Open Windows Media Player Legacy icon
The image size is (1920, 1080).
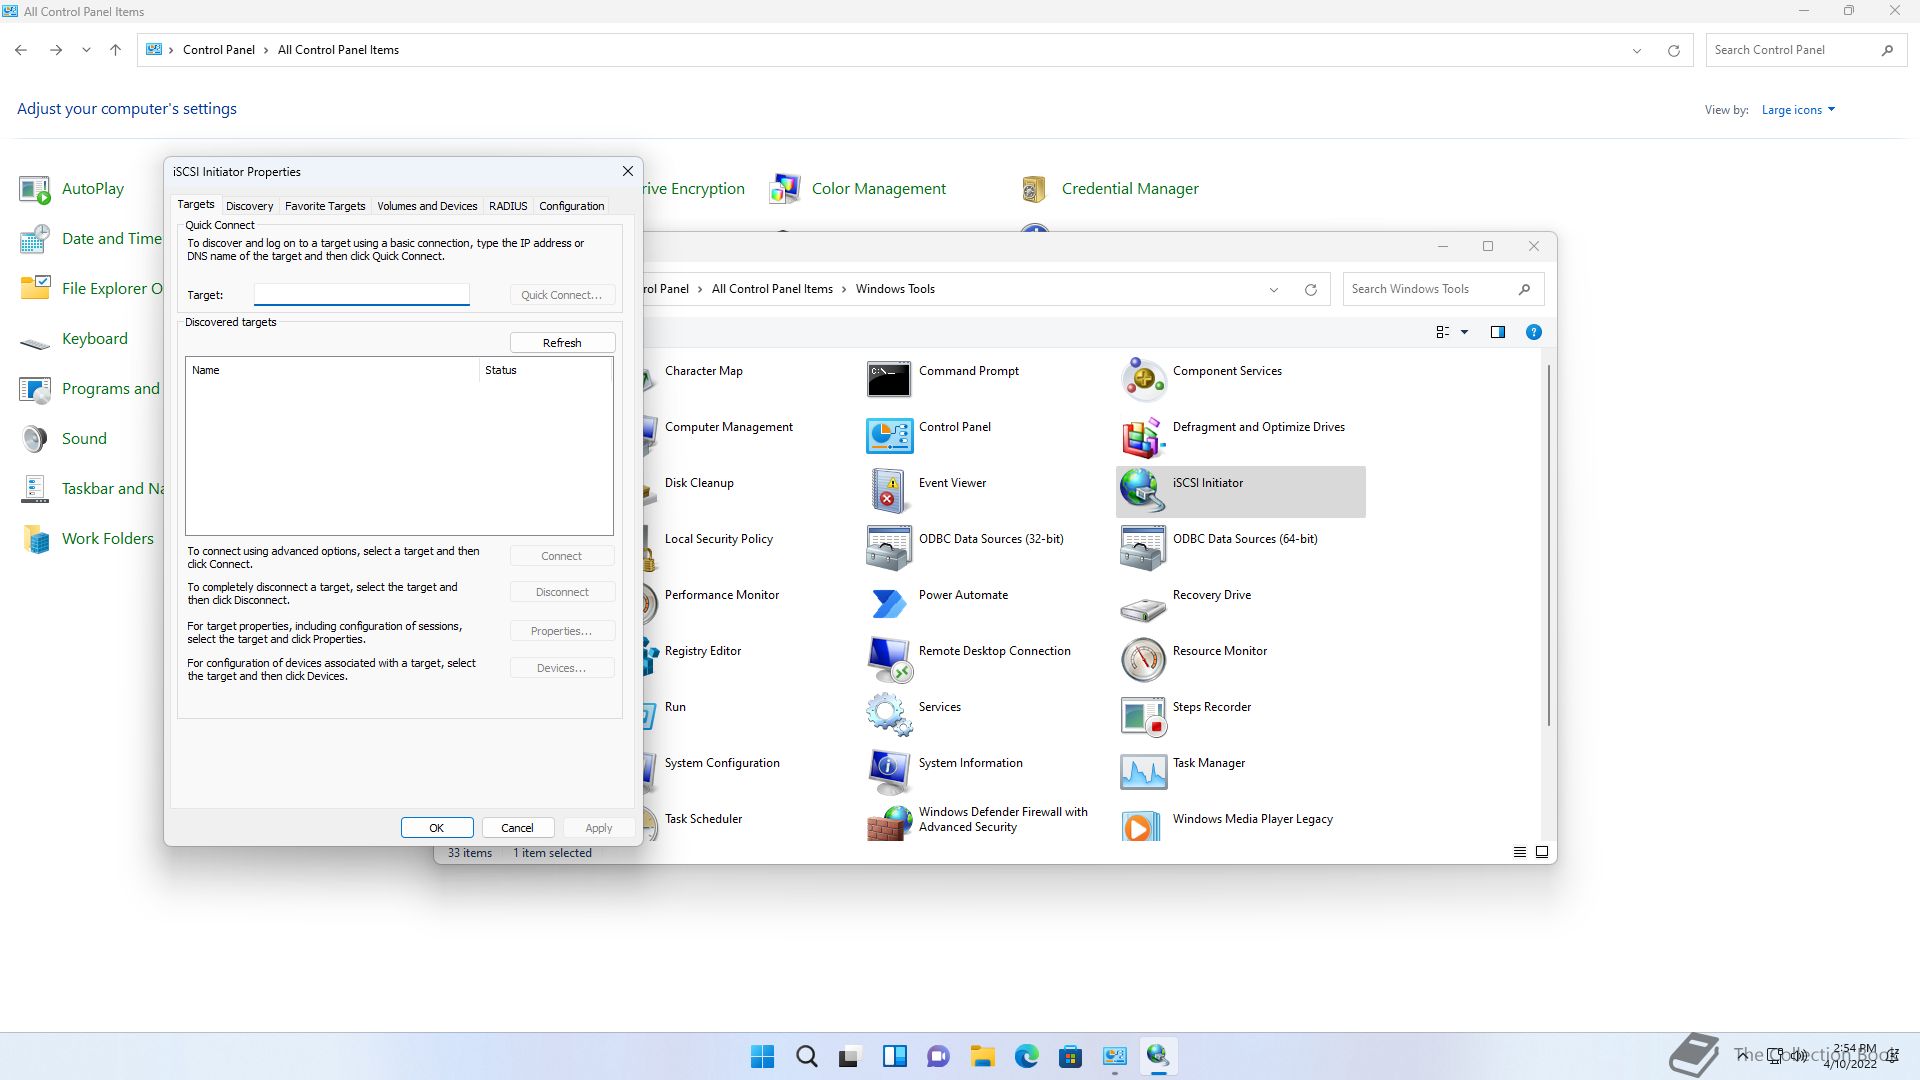1143,826
